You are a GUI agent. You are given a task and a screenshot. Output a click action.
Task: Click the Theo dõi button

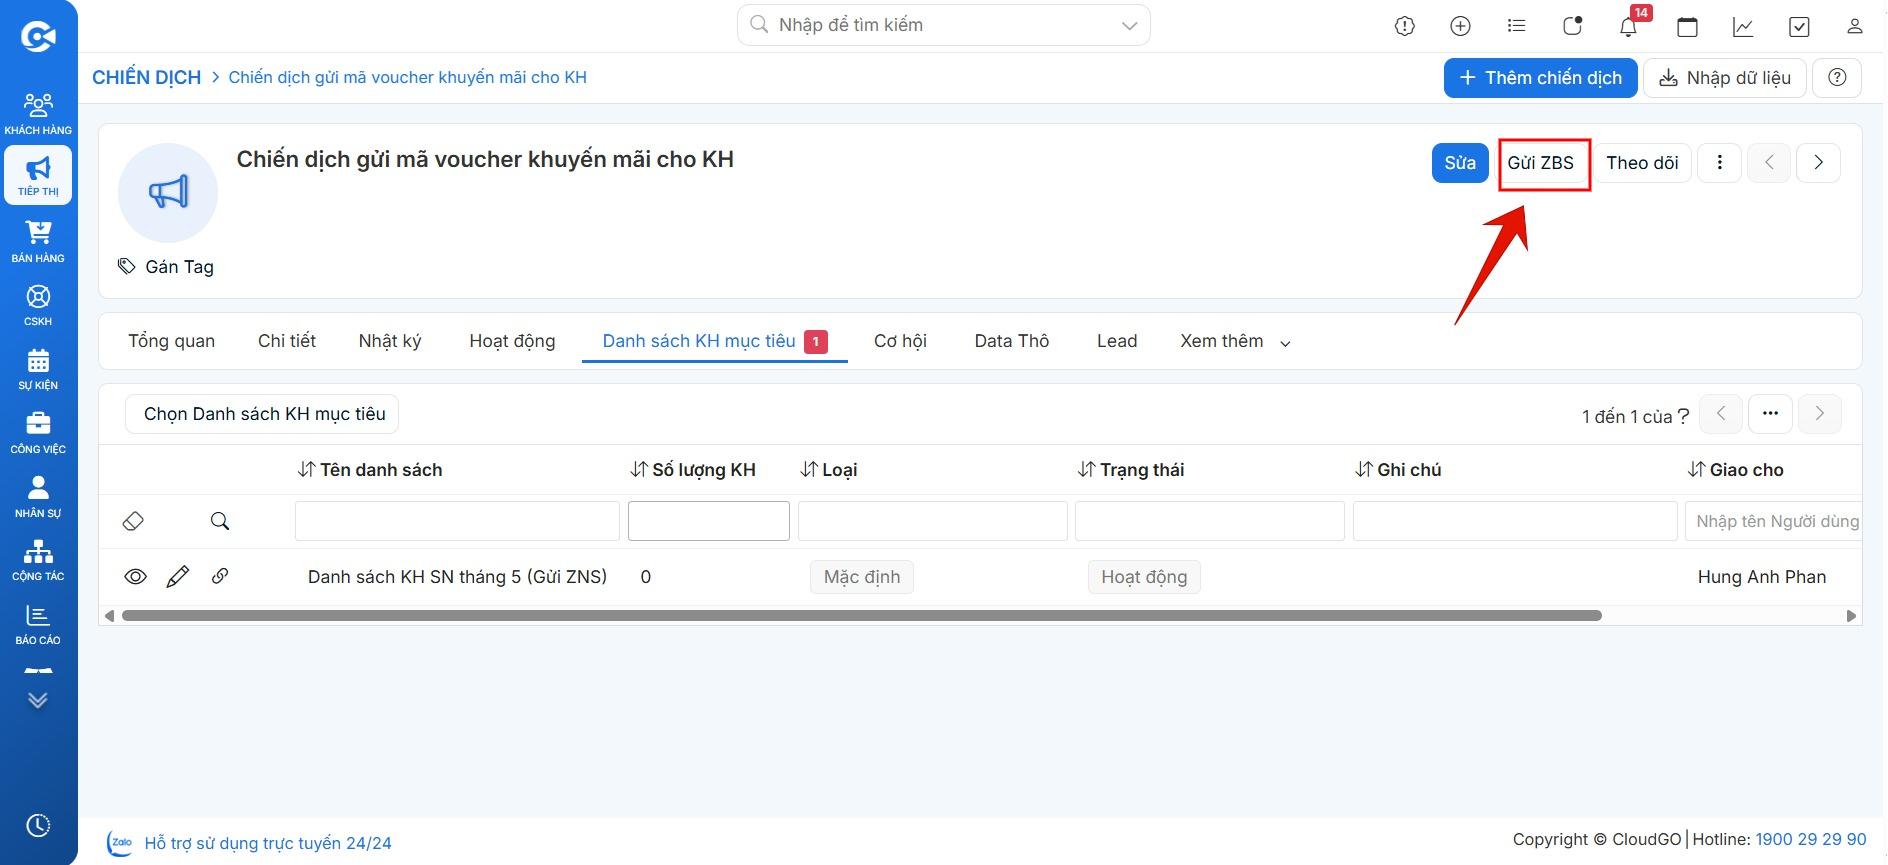[x=1642, y=163]
